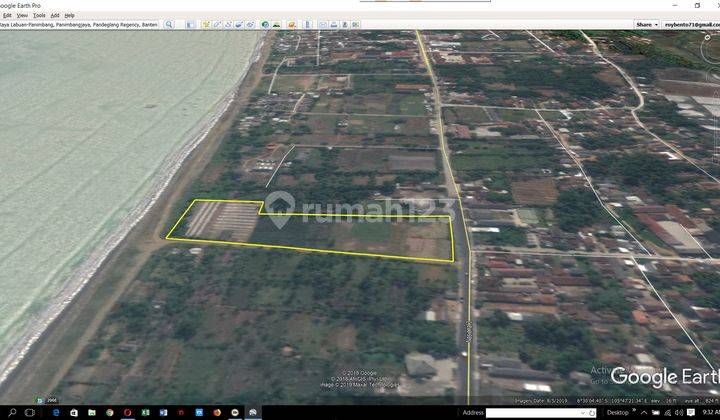This screenshot has height=420, width=720.
Task: Open Word from the taskbar
Action: pos(163,412)
